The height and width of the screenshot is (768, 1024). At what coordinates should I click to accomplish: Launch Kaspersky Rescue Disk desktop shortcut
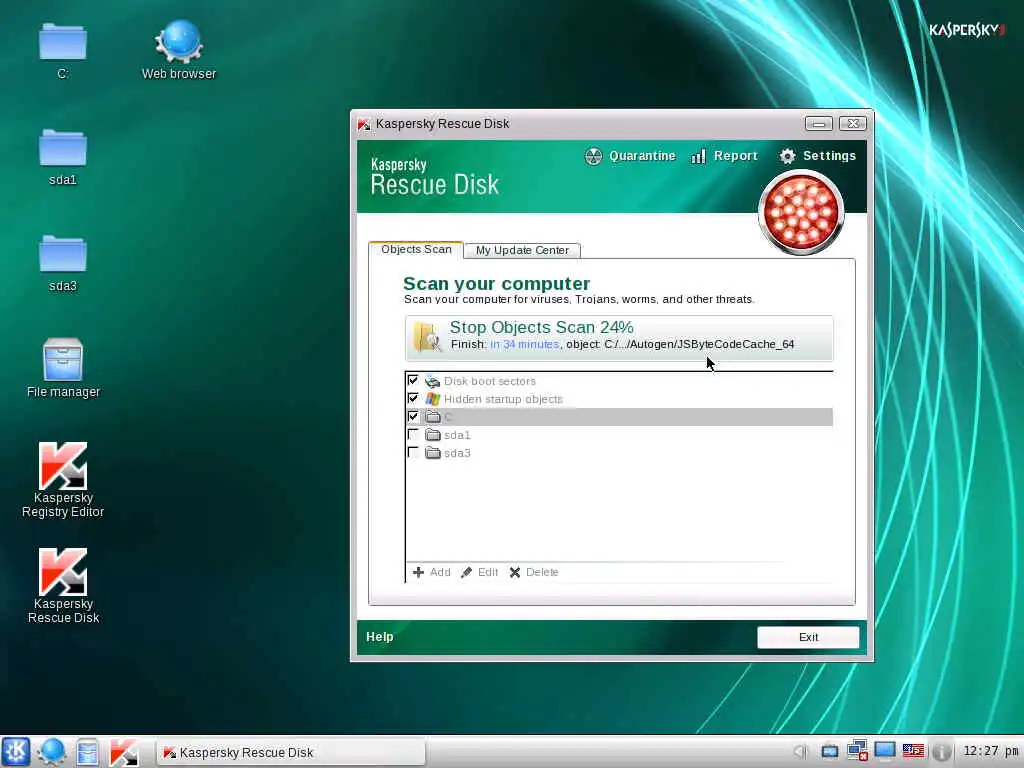point(63,586)
